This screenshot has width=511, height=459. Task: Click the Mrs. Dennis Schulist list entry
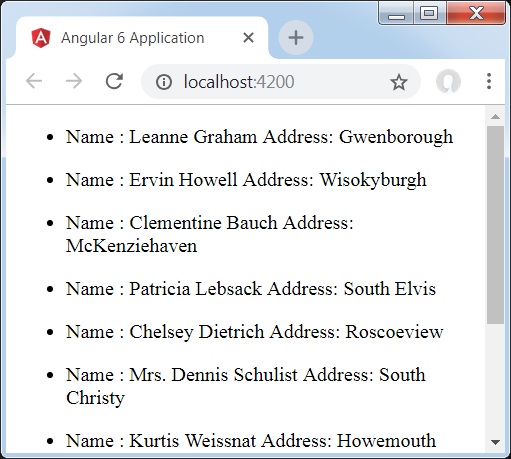click(x=246, y=386)
